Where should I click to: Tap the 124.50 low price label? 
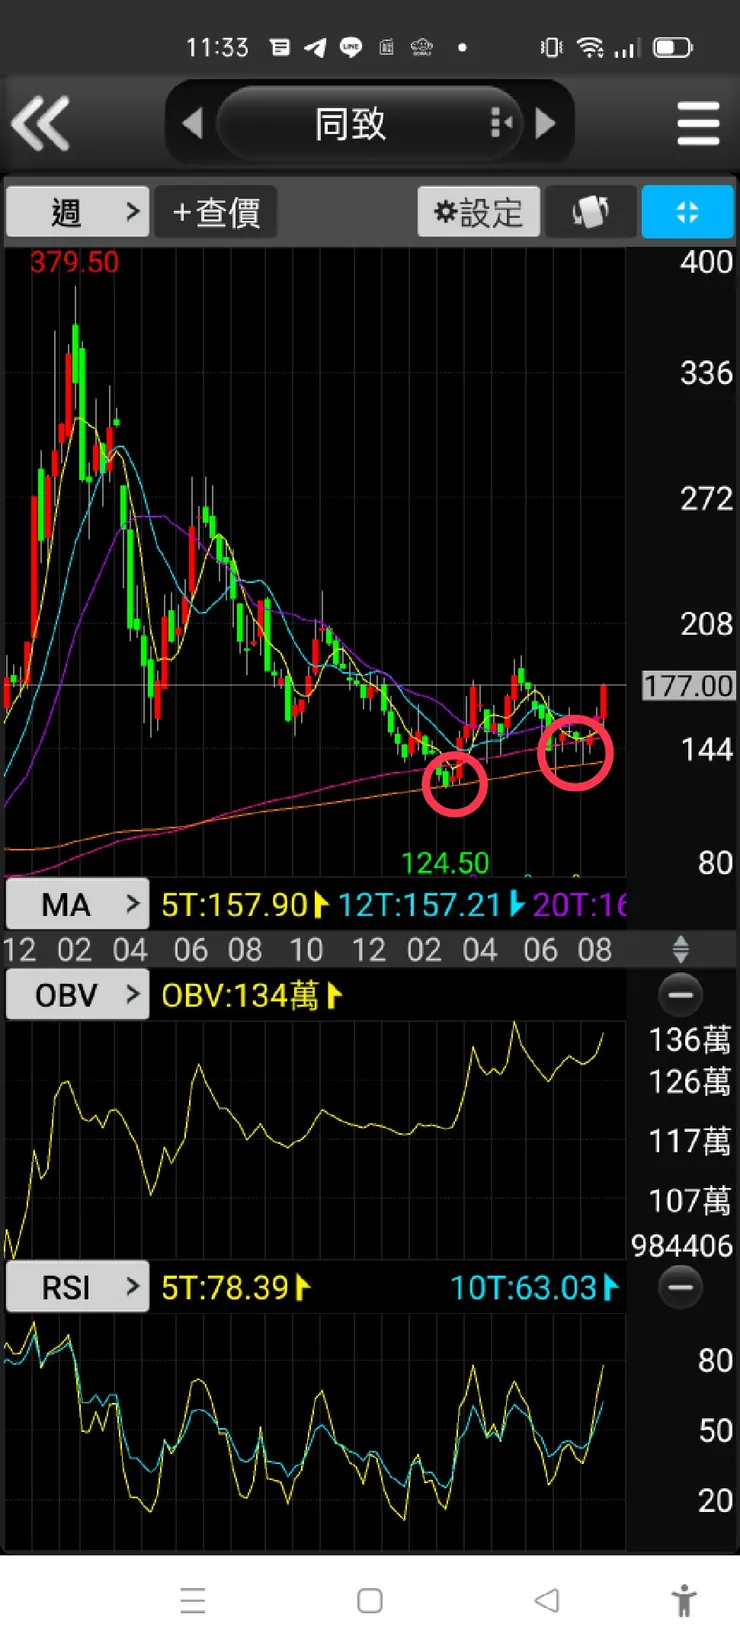[445, 863]
